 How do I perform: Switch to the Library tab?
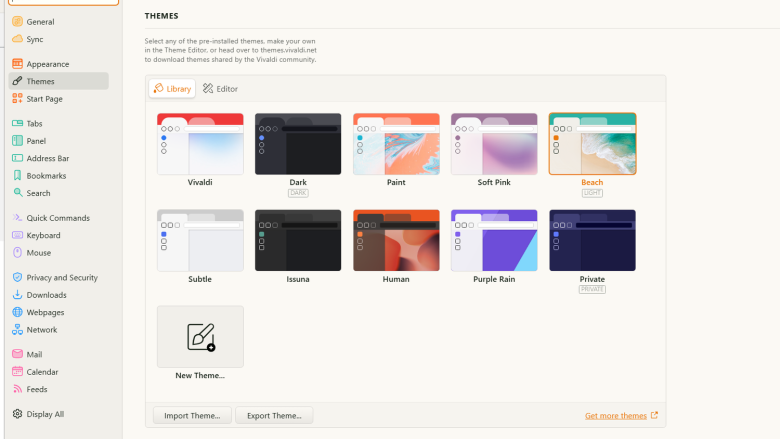(x=172, y=89)
